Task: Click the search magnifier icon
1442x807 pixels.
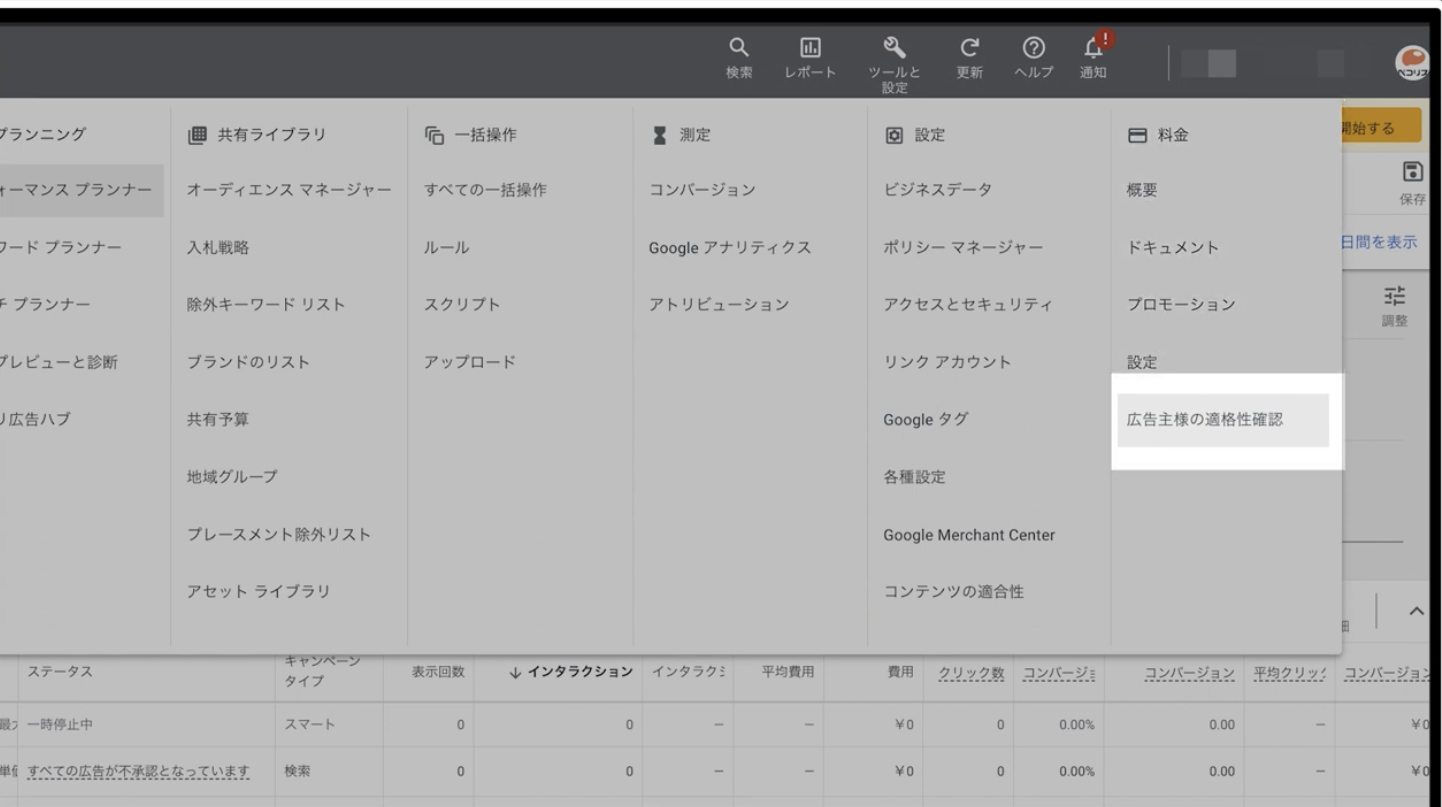Action: 739,49
